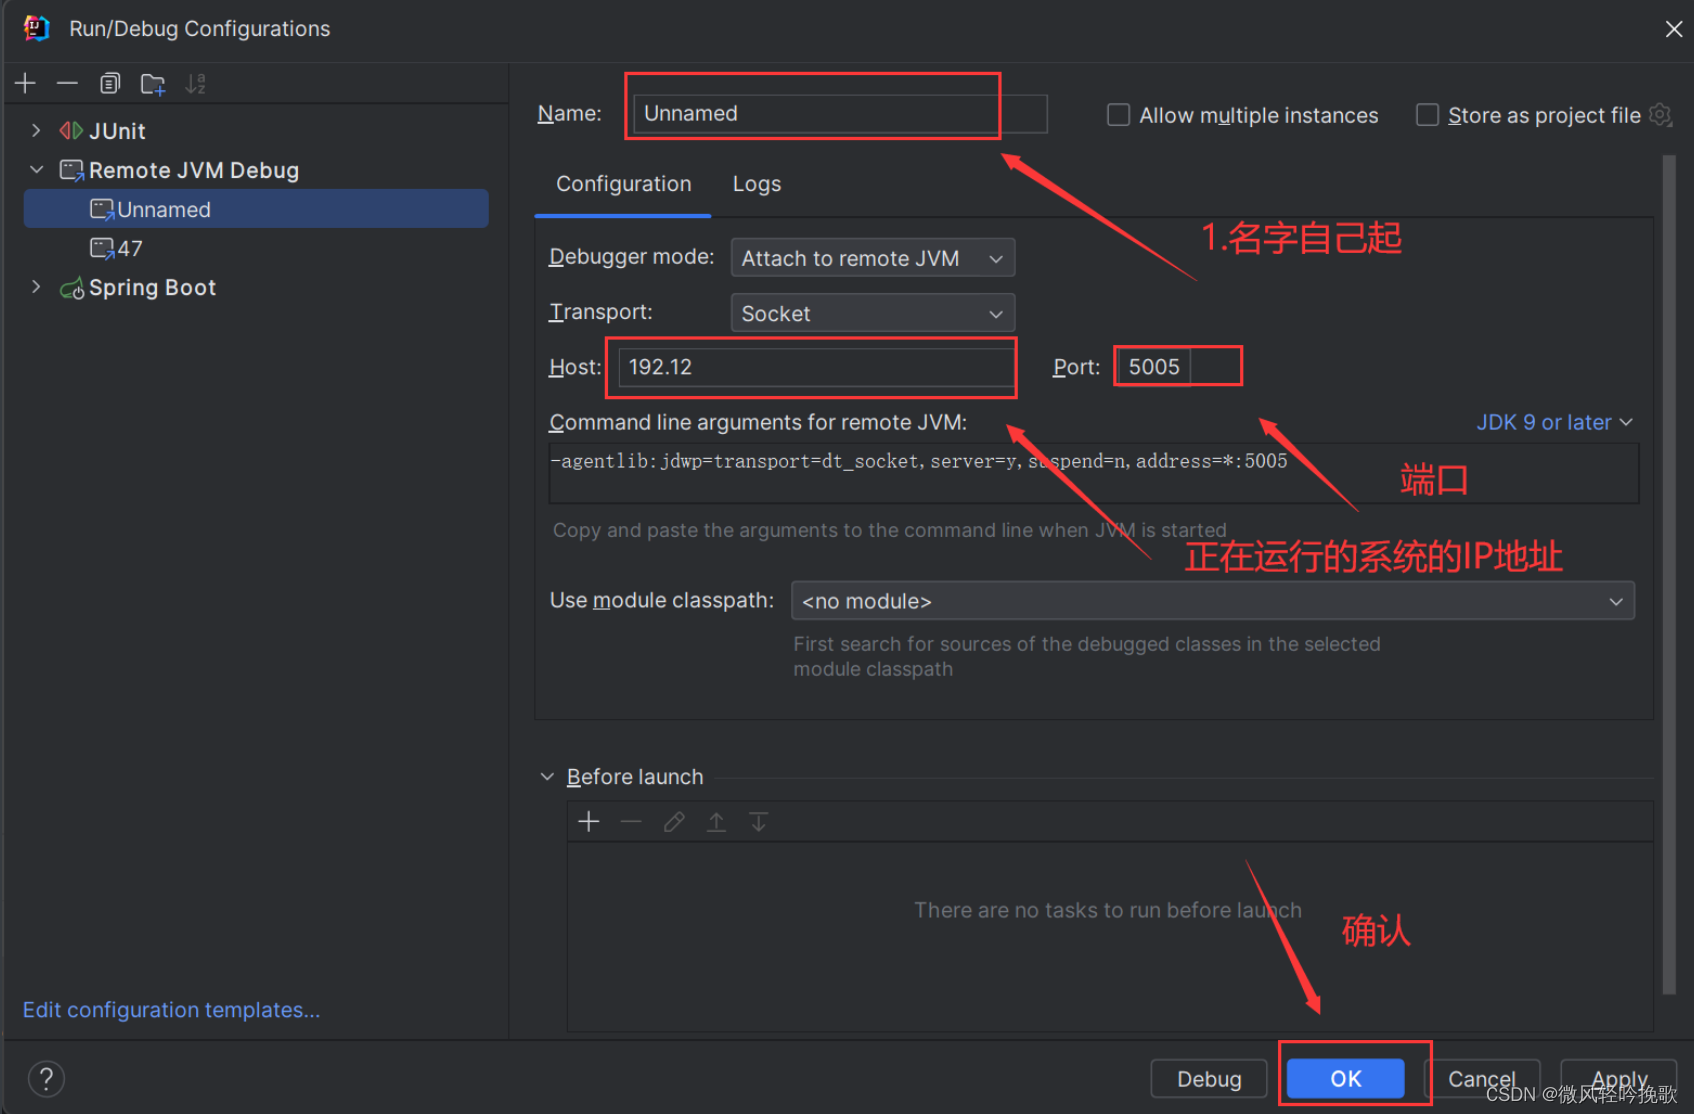1694x1114 pixels.
Task: Edit the Before launch task
Action: pos(674,822)
